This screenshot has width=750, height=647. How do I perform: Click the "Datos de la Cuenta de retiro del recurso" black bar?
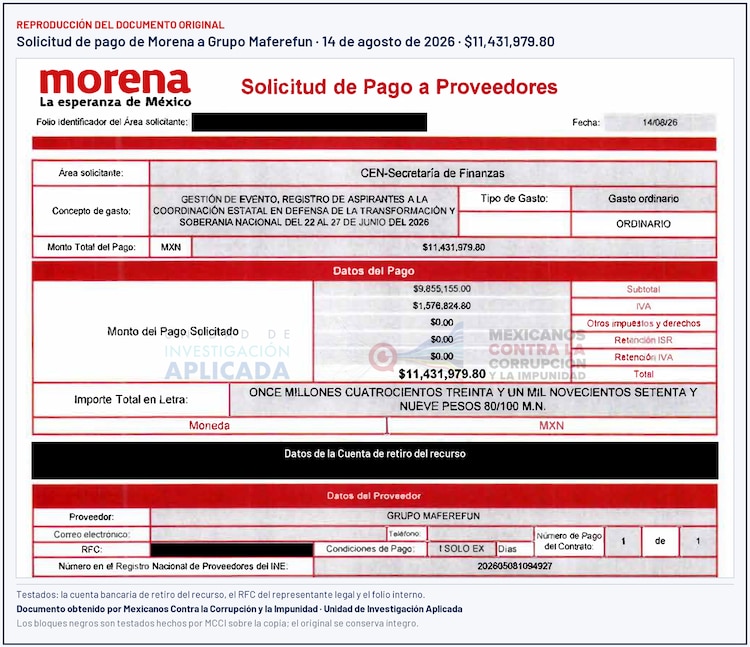click(x=375, y=460)
